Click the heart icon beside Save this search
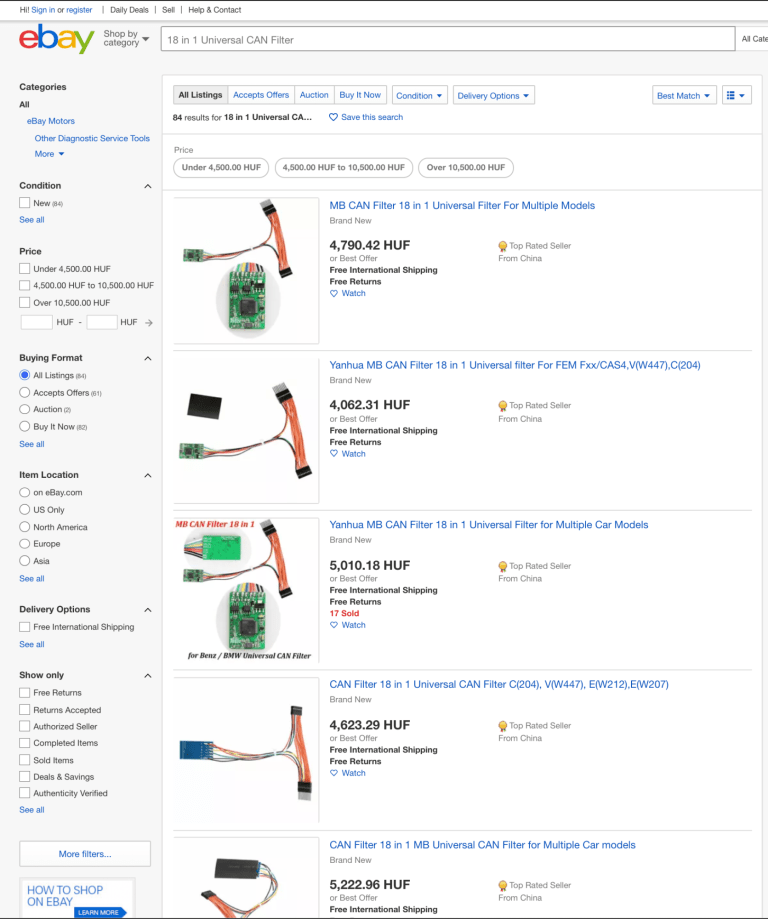The width and height of the screenshot is (768, 919). pyautogui.click(x=334, y=117)
